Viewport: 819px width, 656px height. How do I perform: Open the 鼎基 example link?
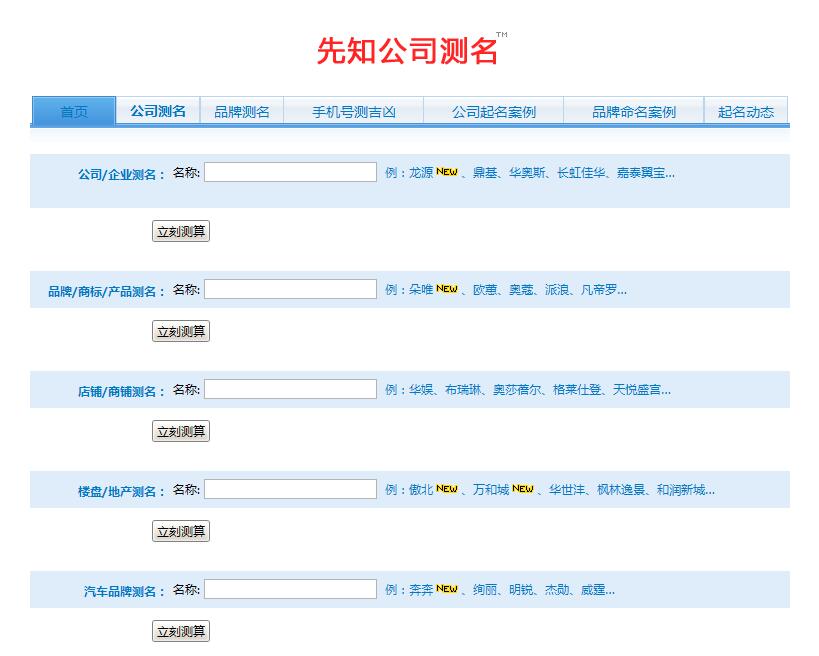[485, 173]
